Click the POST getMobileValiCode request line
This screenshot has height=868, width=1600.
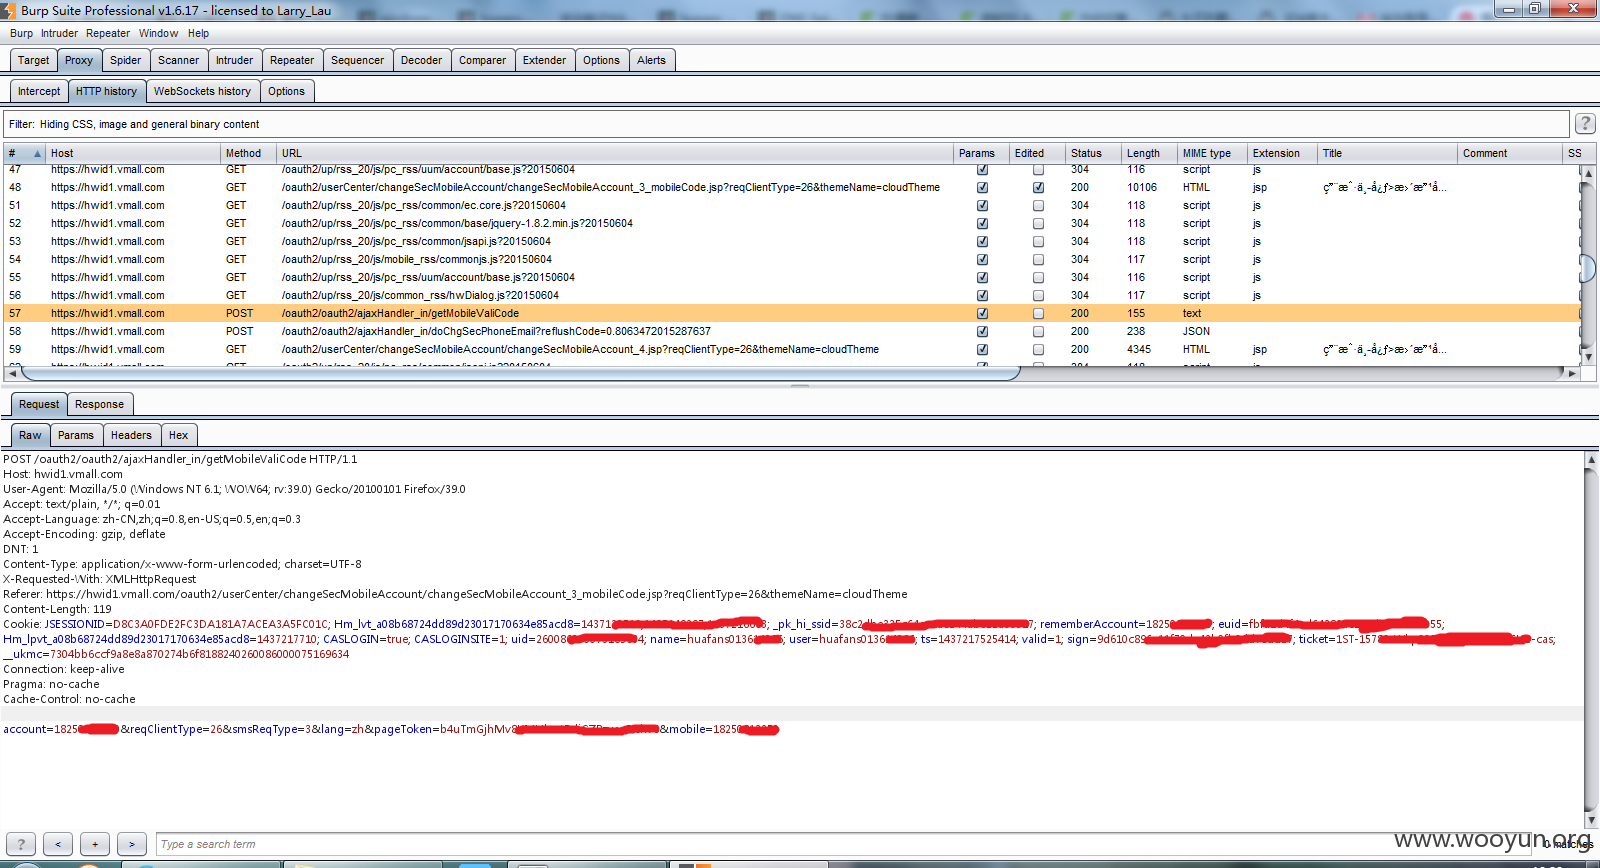tap(180, 459)
